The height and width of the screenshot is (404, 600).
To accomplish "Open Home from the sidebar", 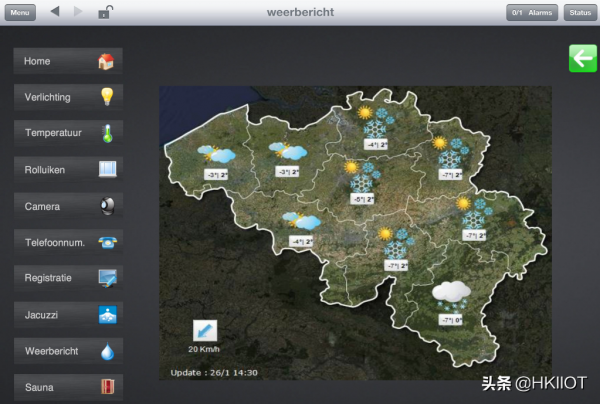I will (68, 61).
